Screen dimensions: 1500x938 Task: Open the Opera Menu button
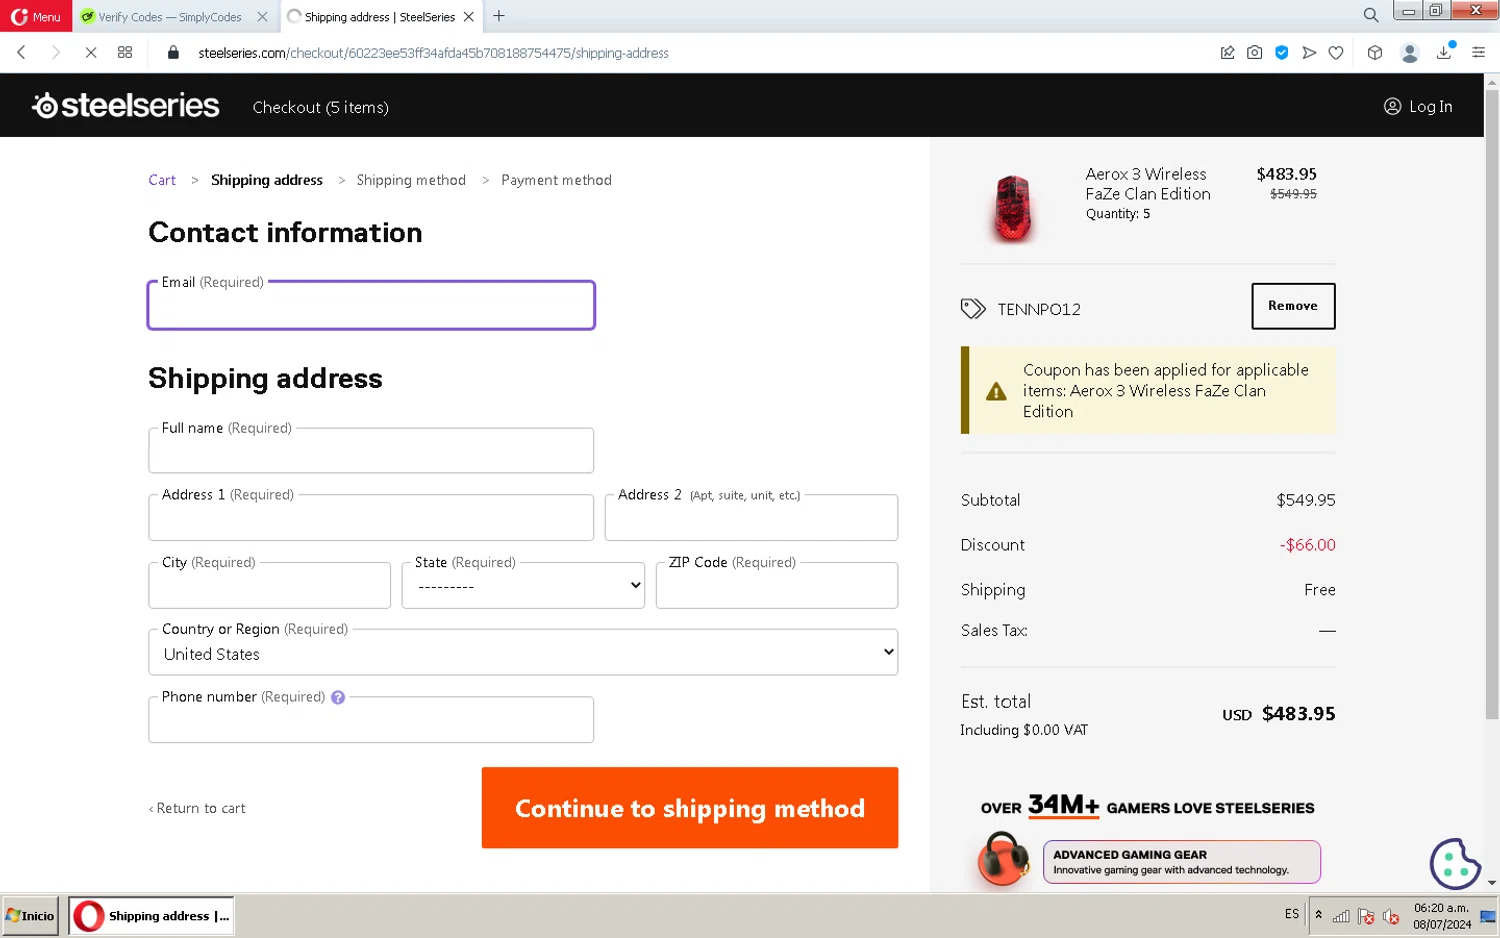pyautogui.click(x=36, y=16)
